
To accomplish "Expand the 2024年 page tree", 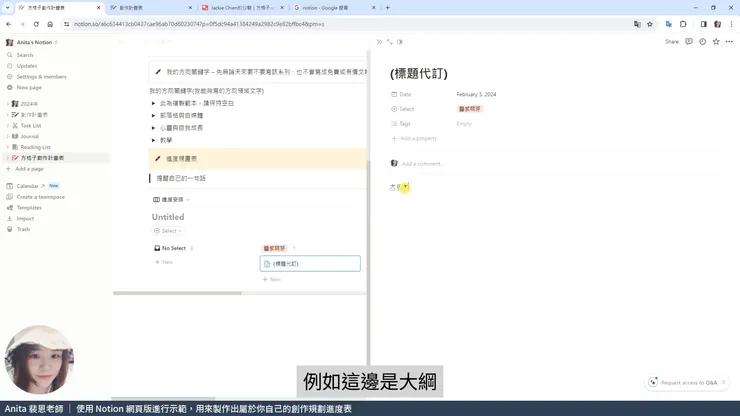I will 8,104.
